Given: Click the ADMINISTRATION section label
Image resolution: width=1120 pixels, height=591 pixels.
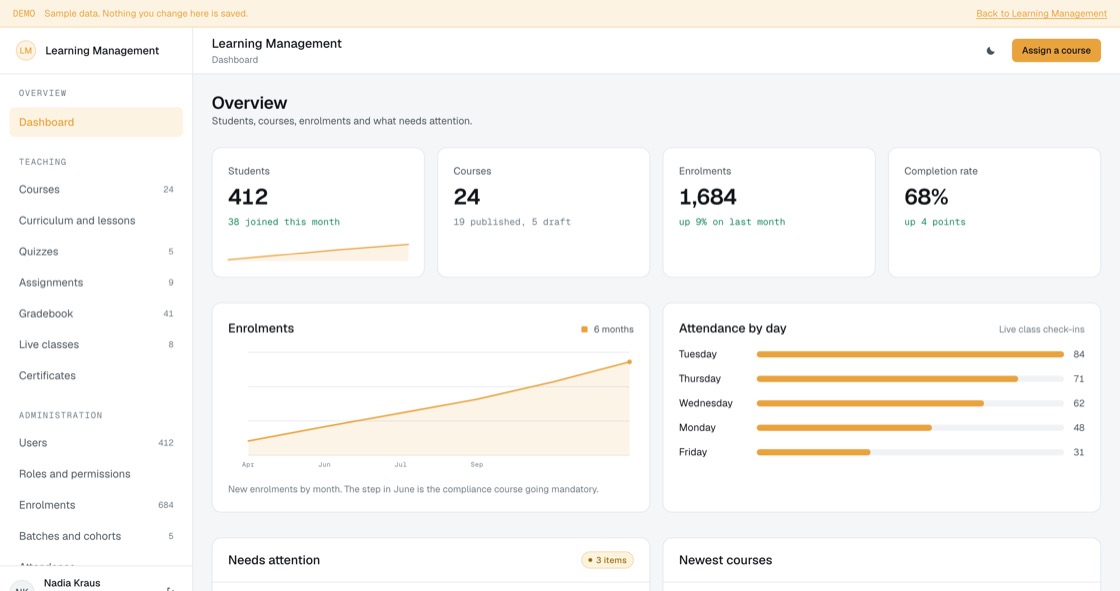Looking at the screenshot, I should (x=61, y=415).
